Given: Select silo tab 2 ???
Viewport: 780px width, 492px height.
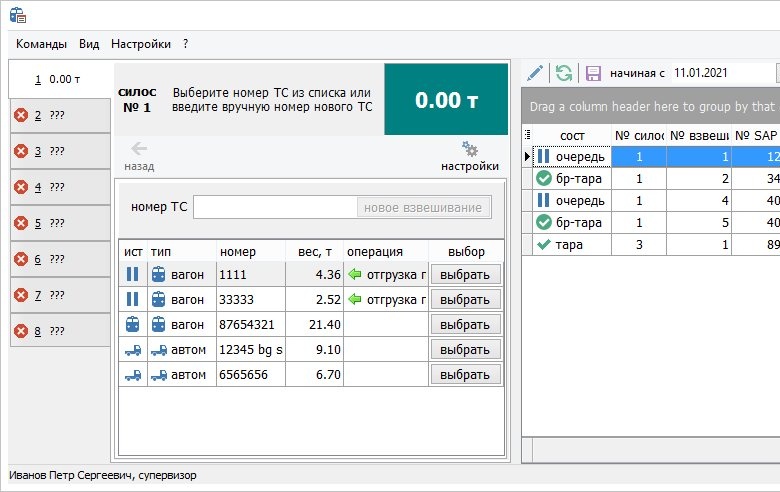Looking at the screenshot, I should coord(60,115).
